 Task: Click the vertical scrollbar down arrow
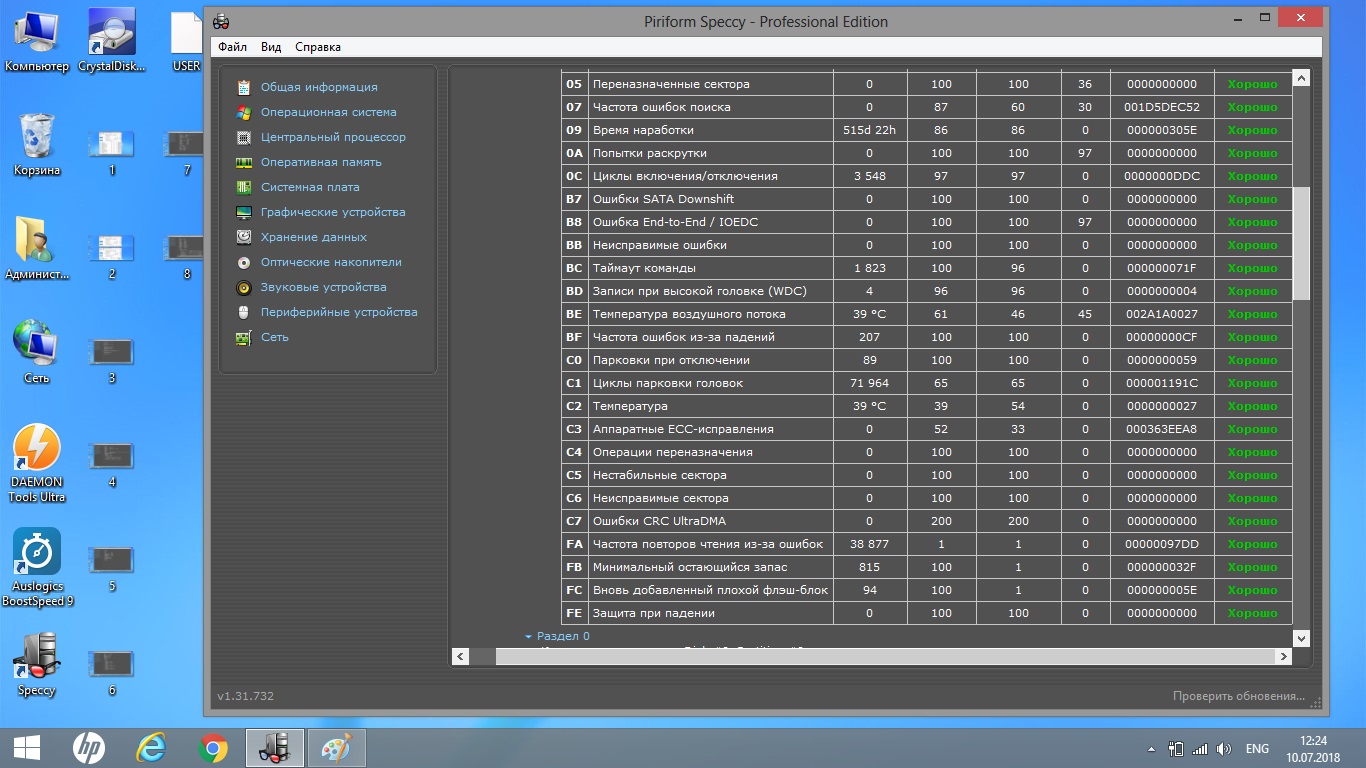coord(1301,637)
